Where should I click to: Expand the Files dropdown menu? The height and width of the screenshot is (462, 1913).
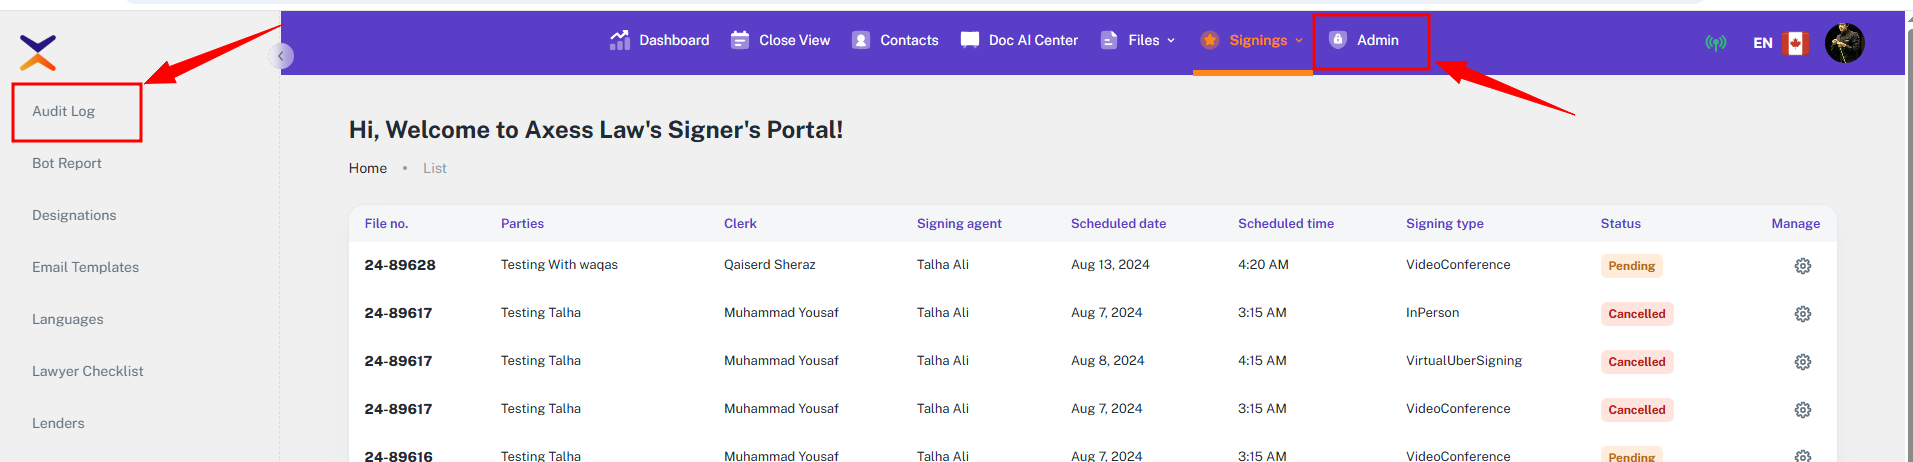[x=1138, y=40]
